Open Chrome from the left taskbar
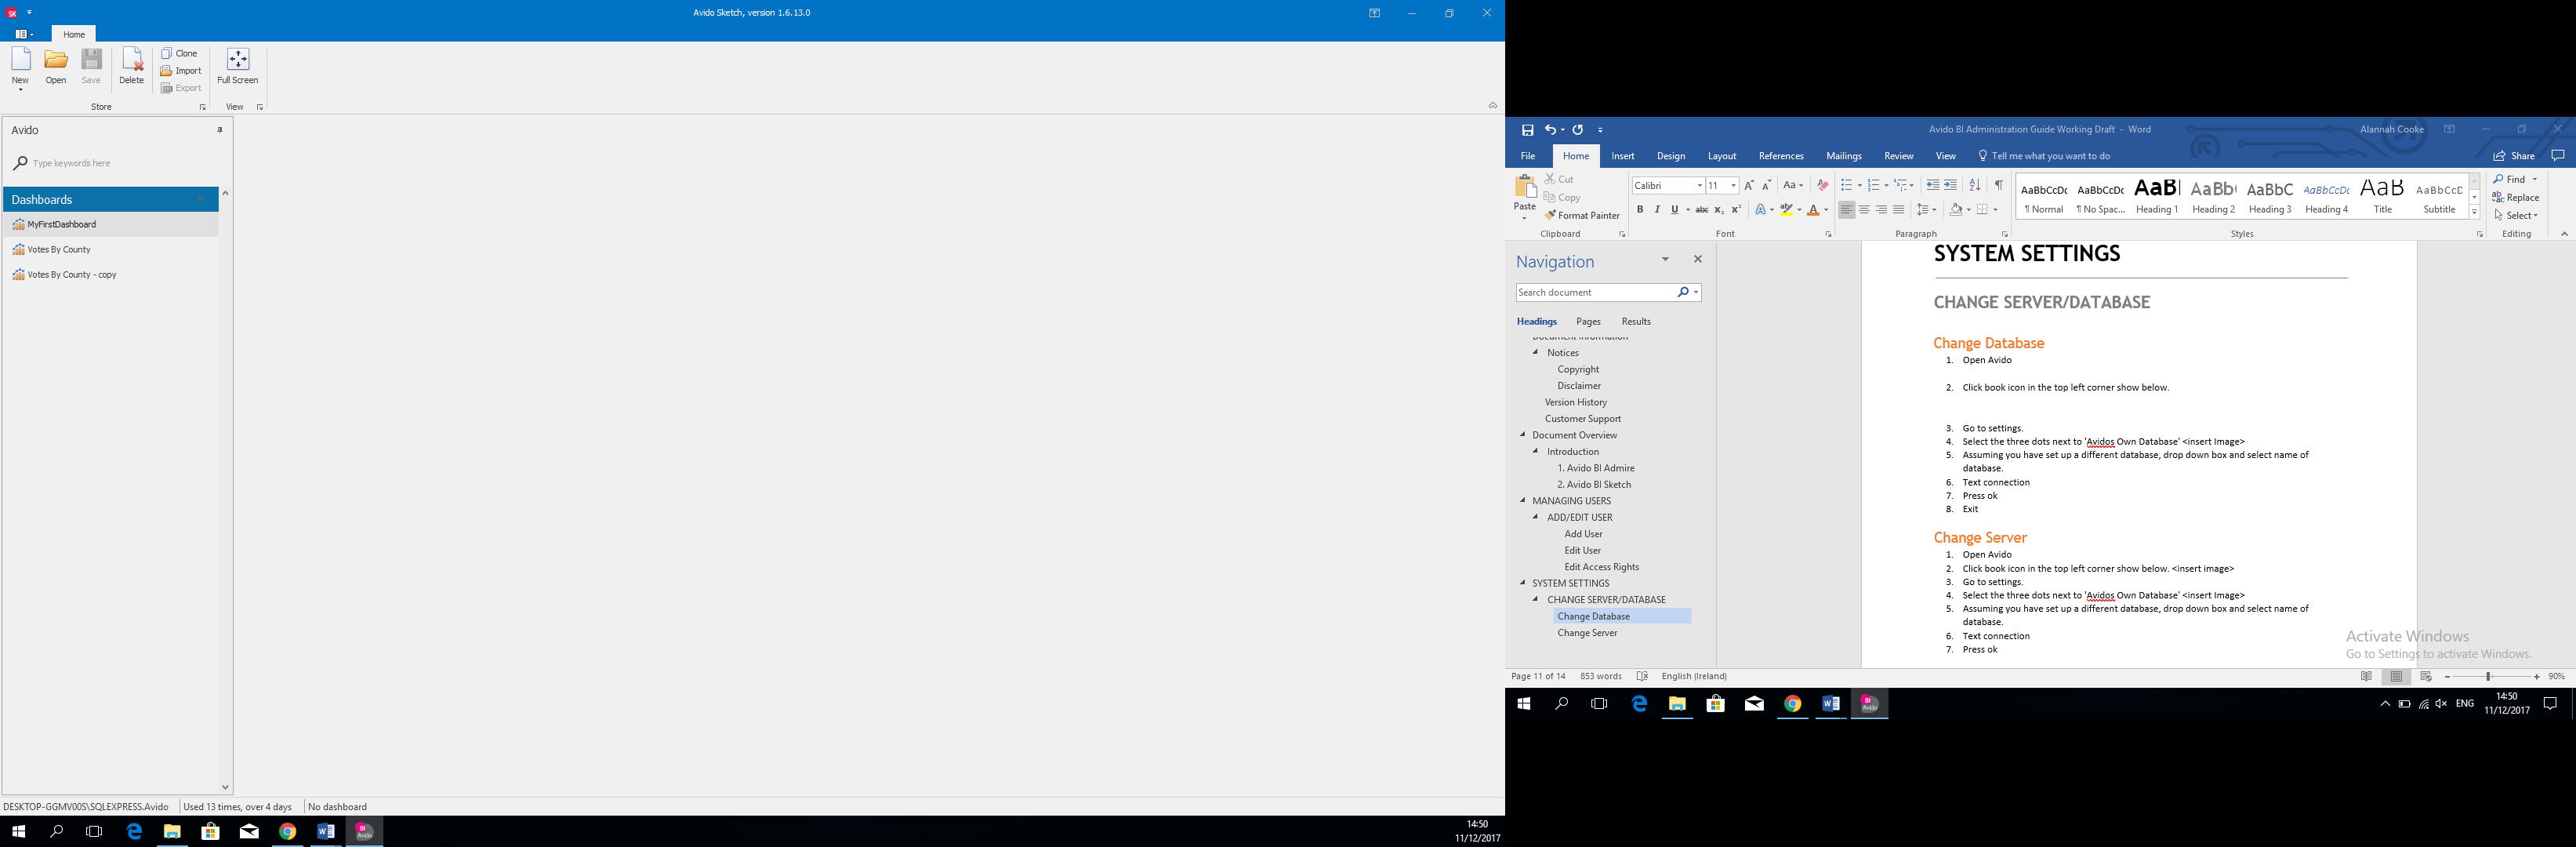The image size is (2576, 847). (288, 832)
